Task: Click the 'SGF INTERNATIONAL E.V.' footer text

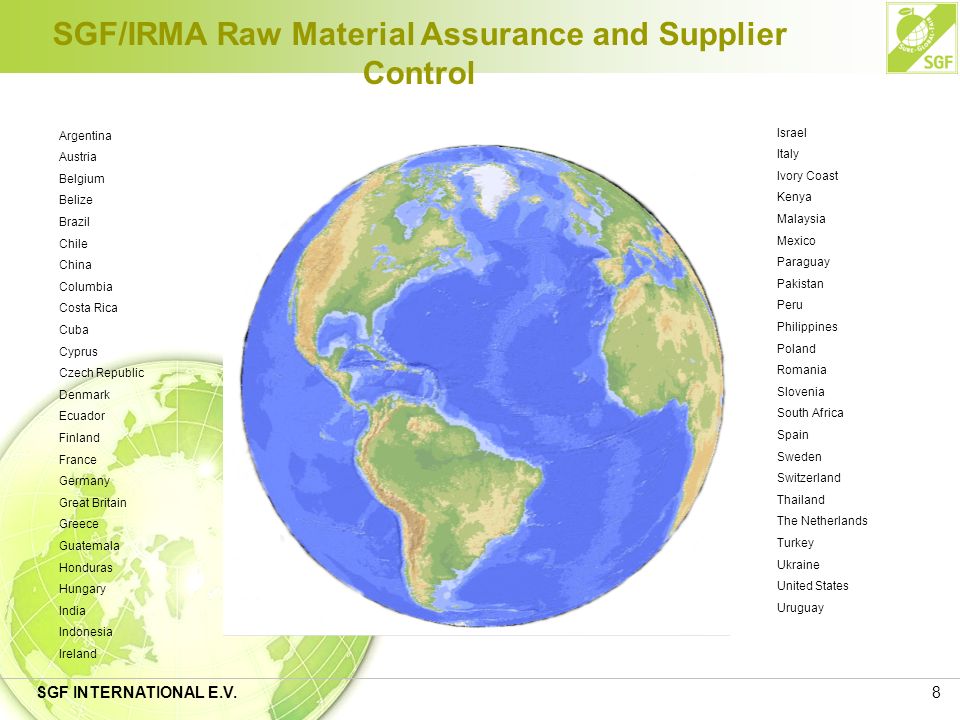Action: [x=137, y=692]
